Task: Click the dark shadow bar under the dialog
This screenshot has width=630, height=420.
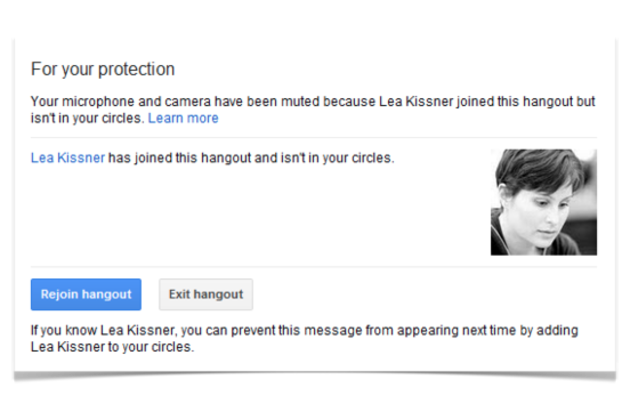Action: pyautogui.click(x=314, y=377)
